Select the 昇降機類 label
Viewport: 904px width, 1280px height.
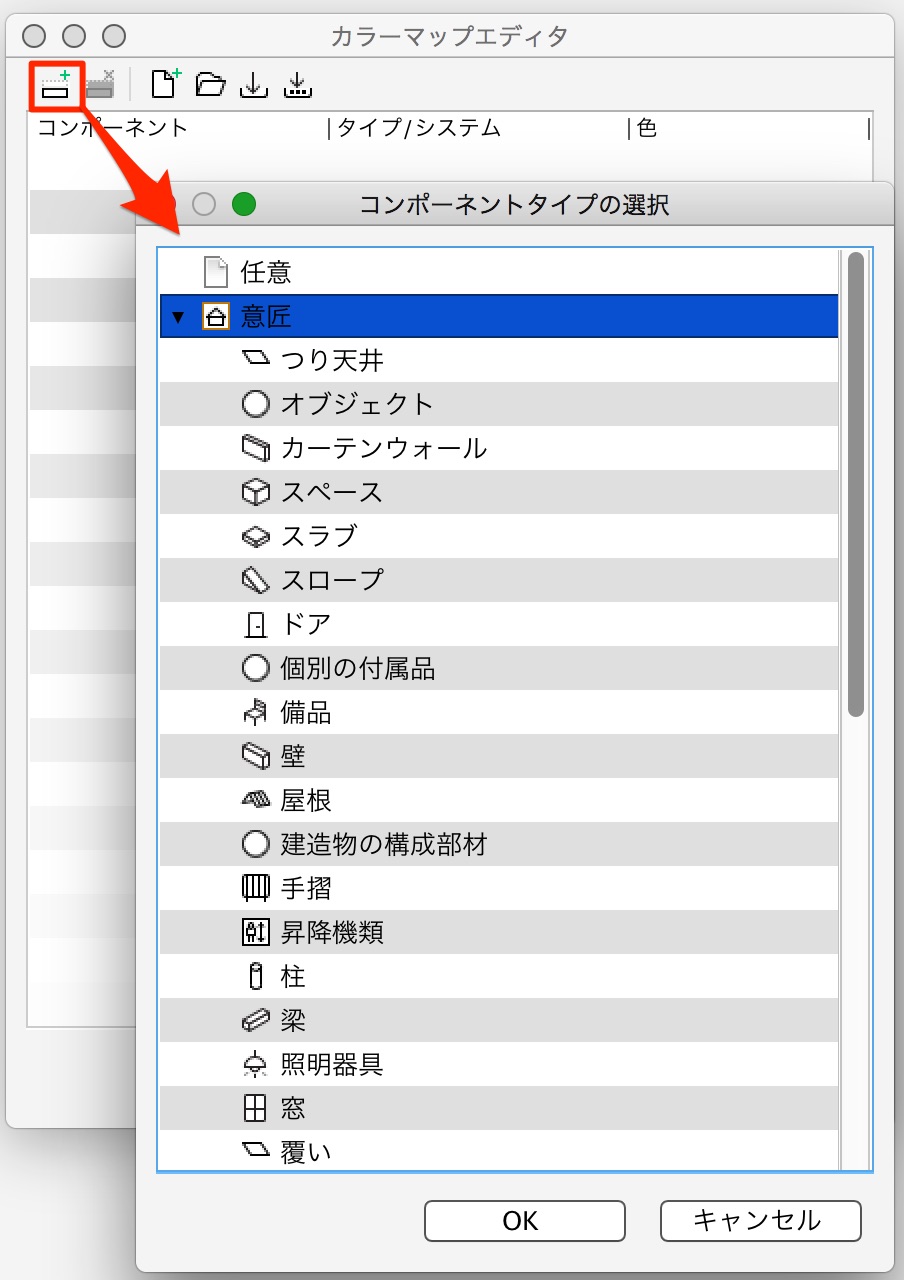tap(332, 933)
